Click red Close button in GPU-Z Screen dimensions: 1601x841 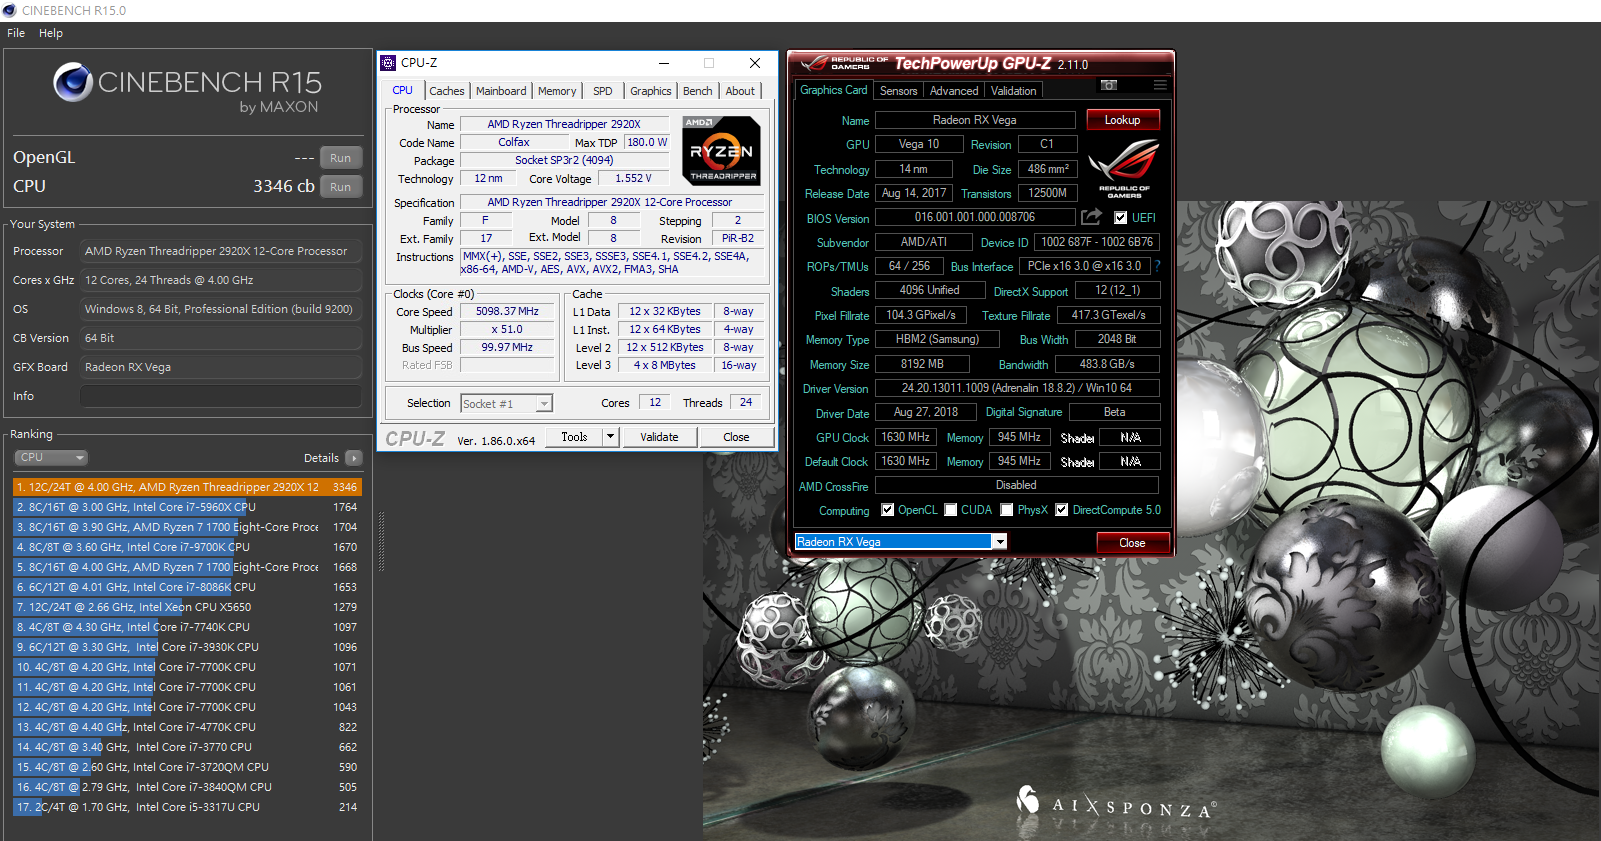[x=1132, y=543]
